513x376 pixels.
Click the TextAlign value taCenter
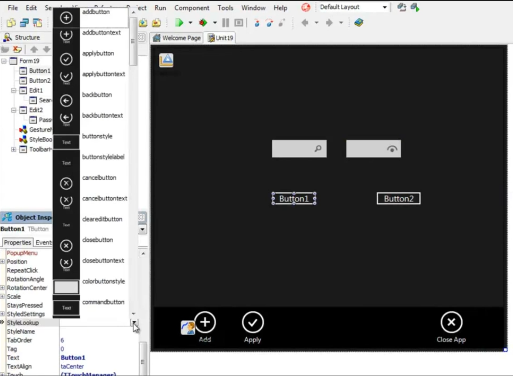[x=72, y=366]
